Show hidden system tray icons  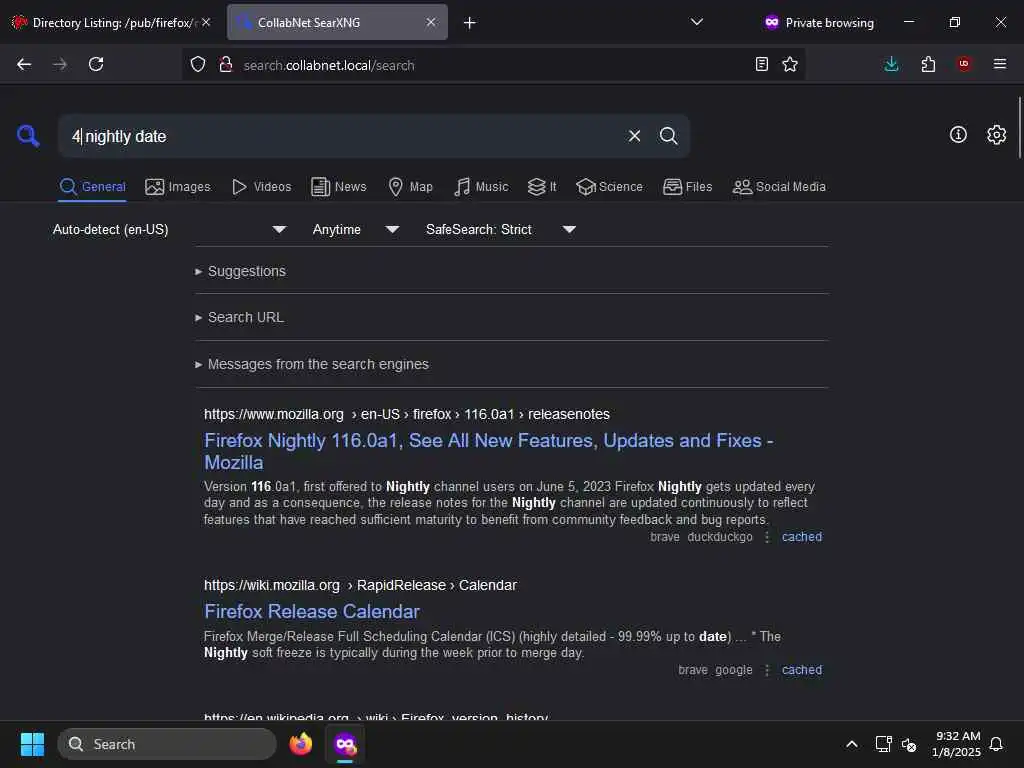[852, 744]
